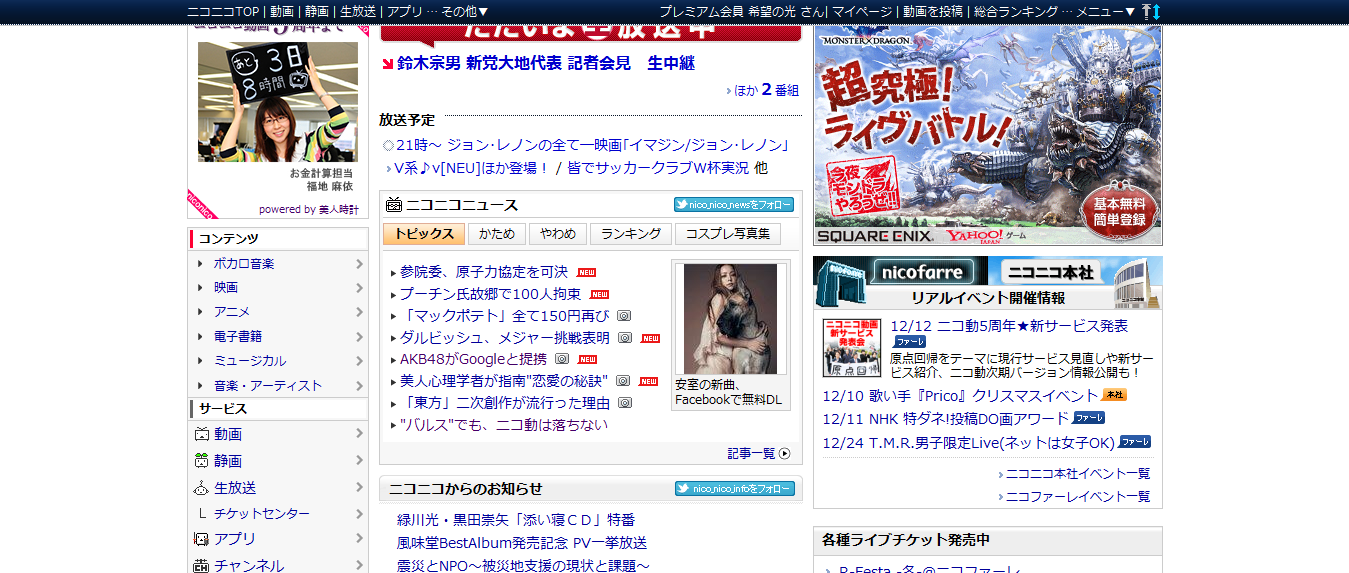Open 風味堂BestAlbum発売記念 PV一挙放送 notice
Viewport: 1349px width, 573px height.
click(x=522, y=543)
